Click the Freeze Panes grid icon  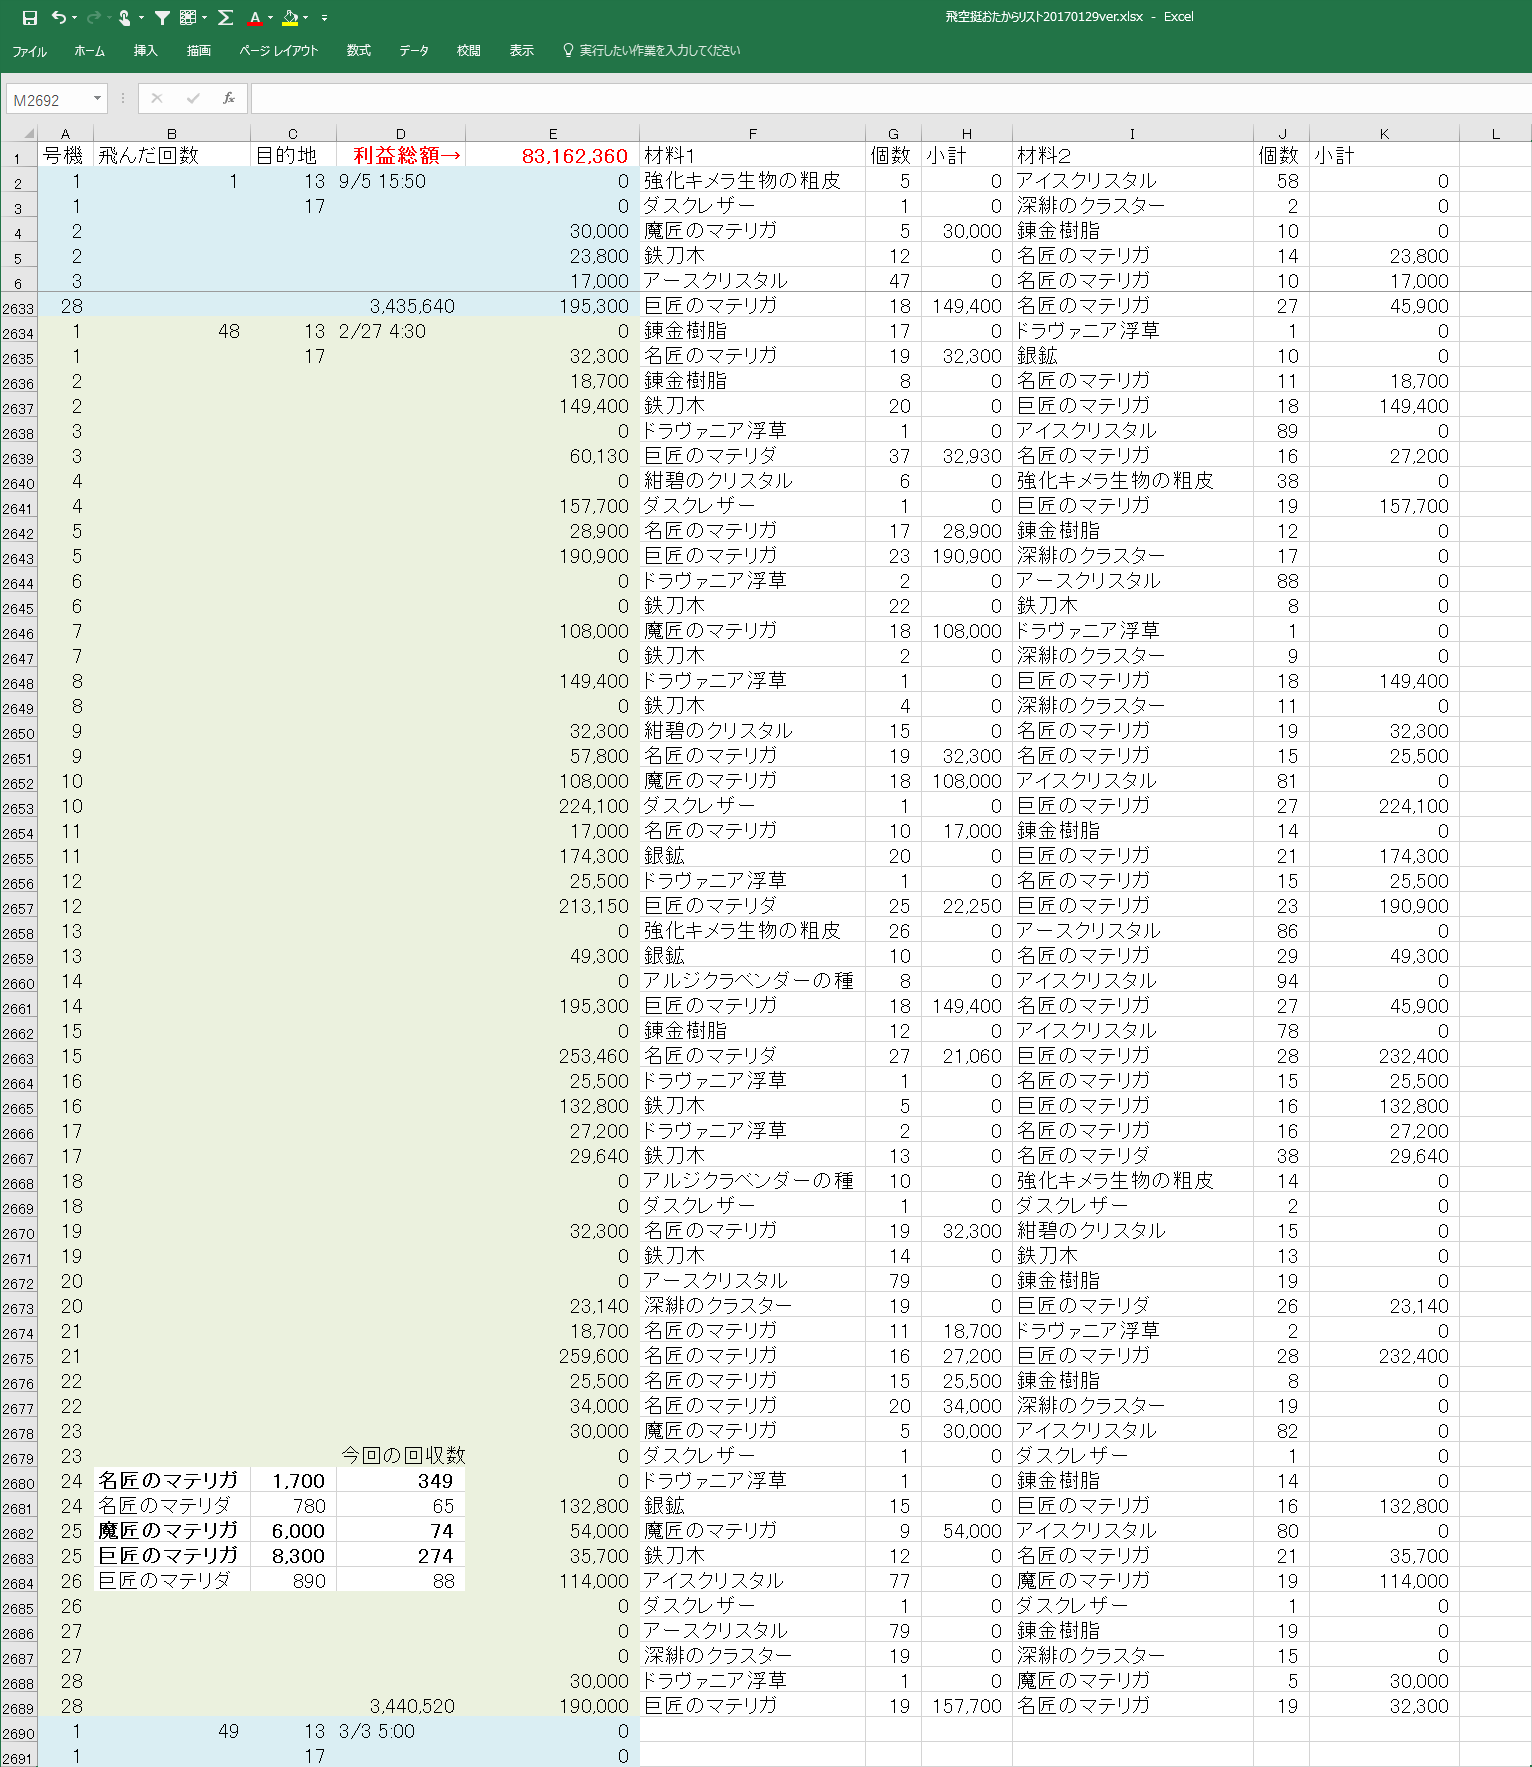[188, 18]
